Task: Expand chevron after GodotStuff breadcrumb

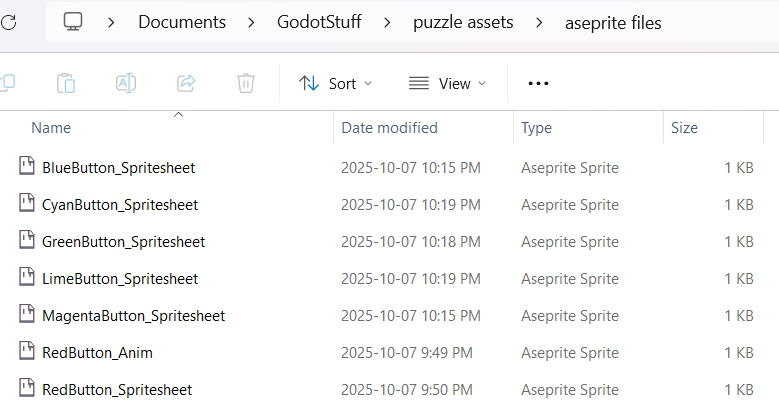Action: point(386,22)
